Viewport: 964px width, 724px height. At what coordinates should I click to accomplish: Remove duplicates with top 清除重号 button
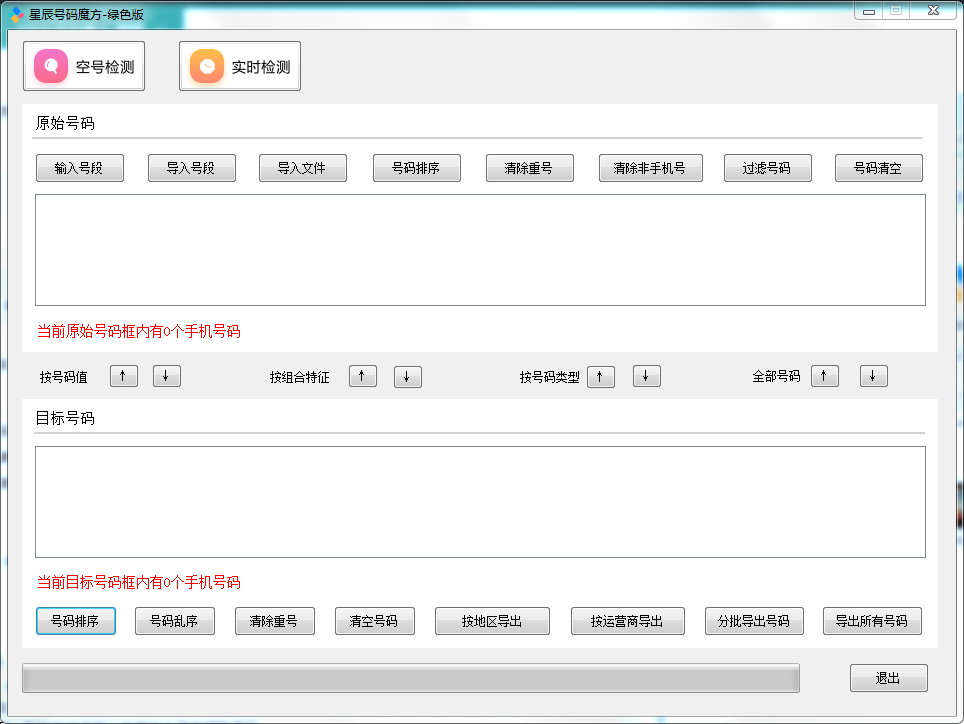click(x=530, y=168)
